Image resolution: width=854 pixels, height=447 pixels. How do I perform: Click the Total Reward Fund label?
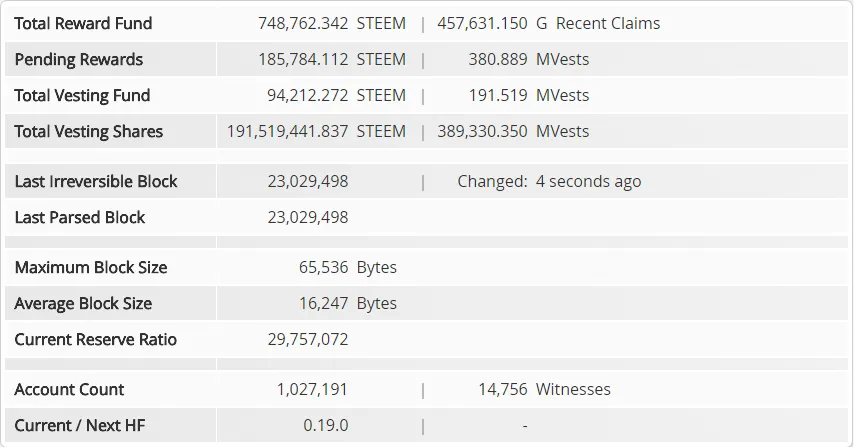pyautogui.click(x=83, y=23)
